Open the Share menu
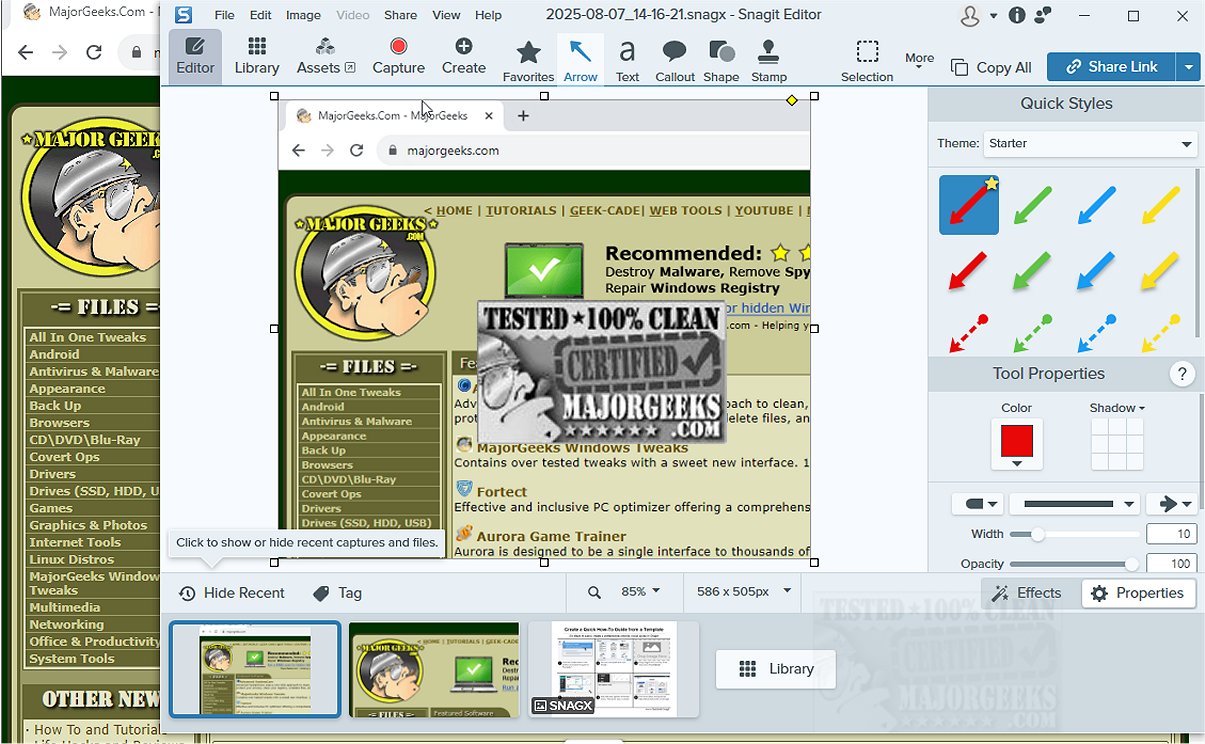 click(x=400, y=15)
